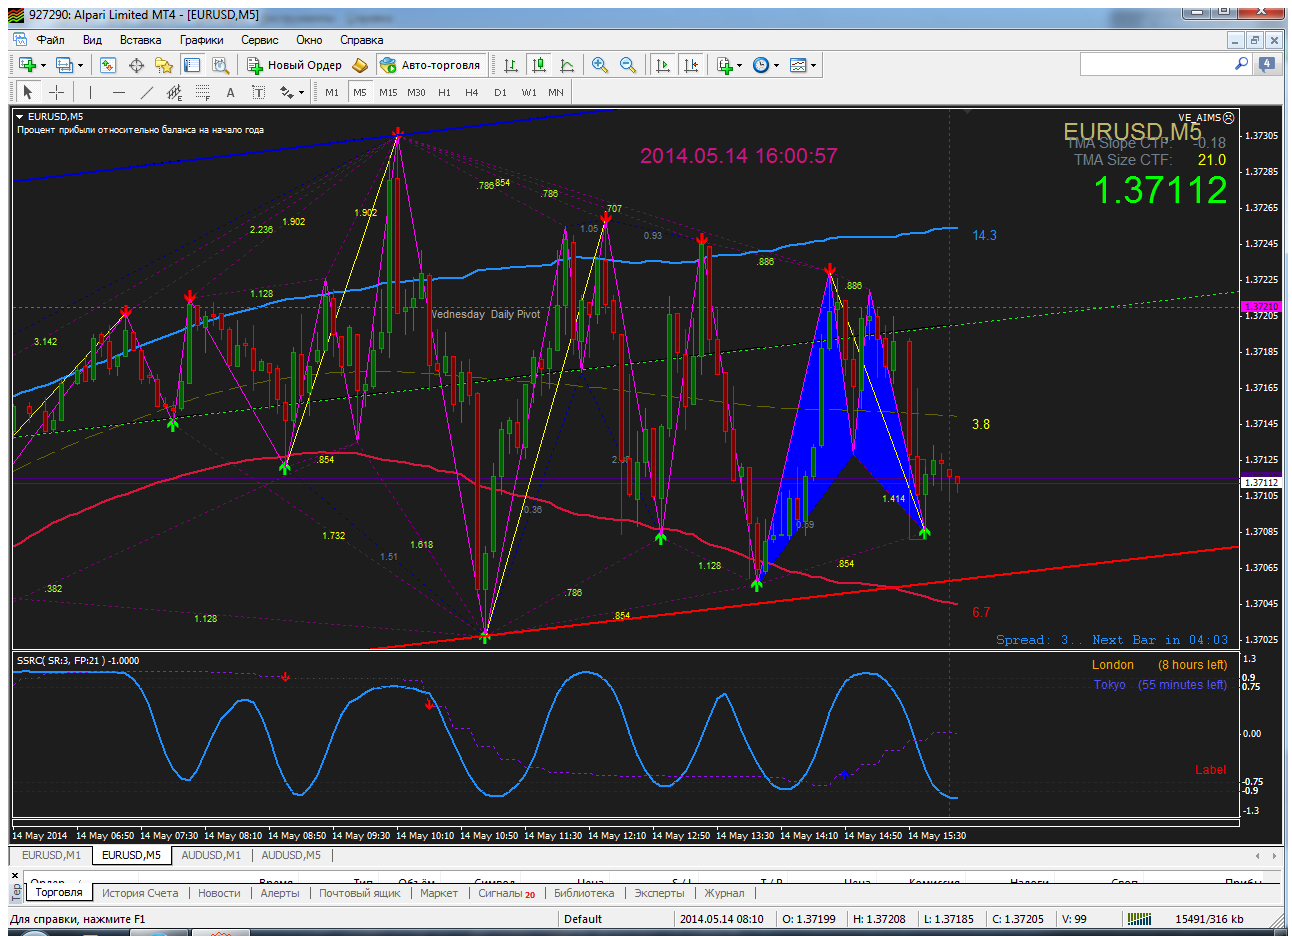Select the text label tool
Image resolution: width=1292 pixels, height=936 pixels.
click(258, 92)
